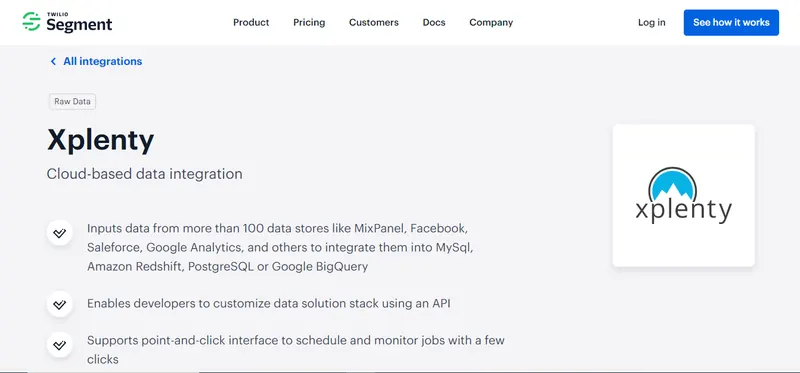Click the back chevron beside All integrations
Image resolution: width=800 pixels, height=373 pixels.
53,61
